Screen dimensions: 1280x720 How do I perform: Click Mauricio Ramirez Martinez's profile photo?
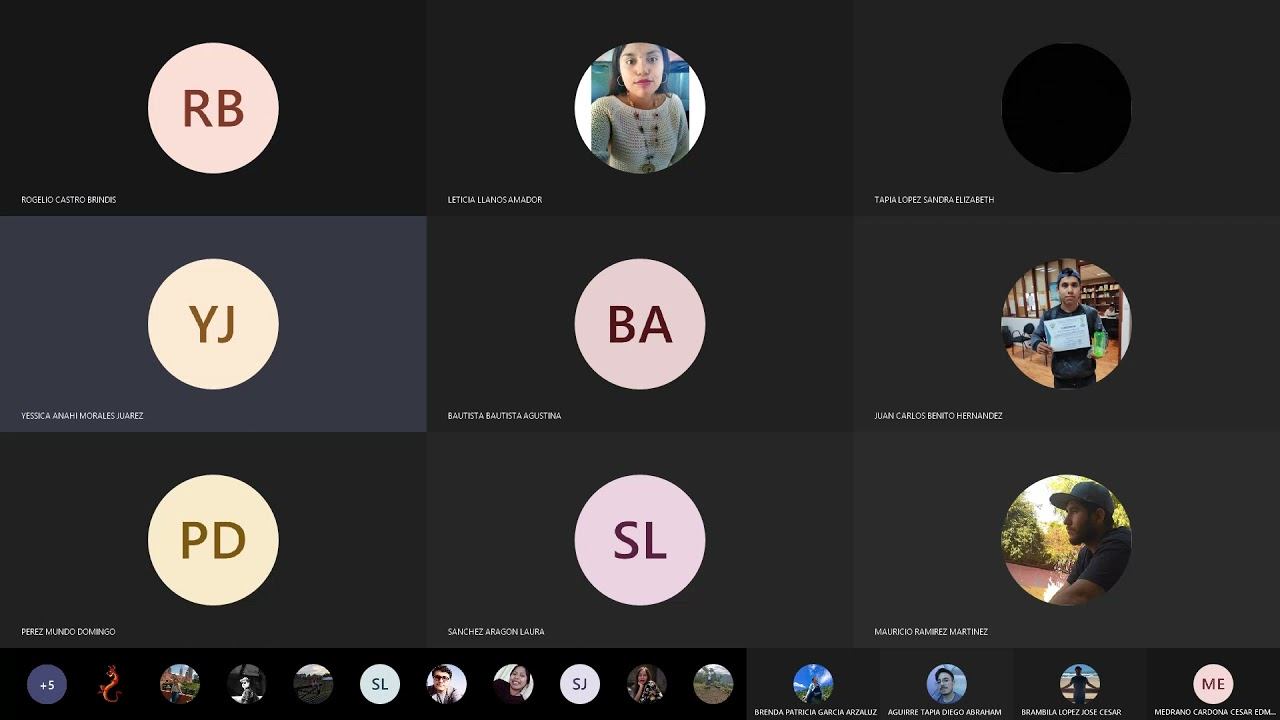(1066, 540)
